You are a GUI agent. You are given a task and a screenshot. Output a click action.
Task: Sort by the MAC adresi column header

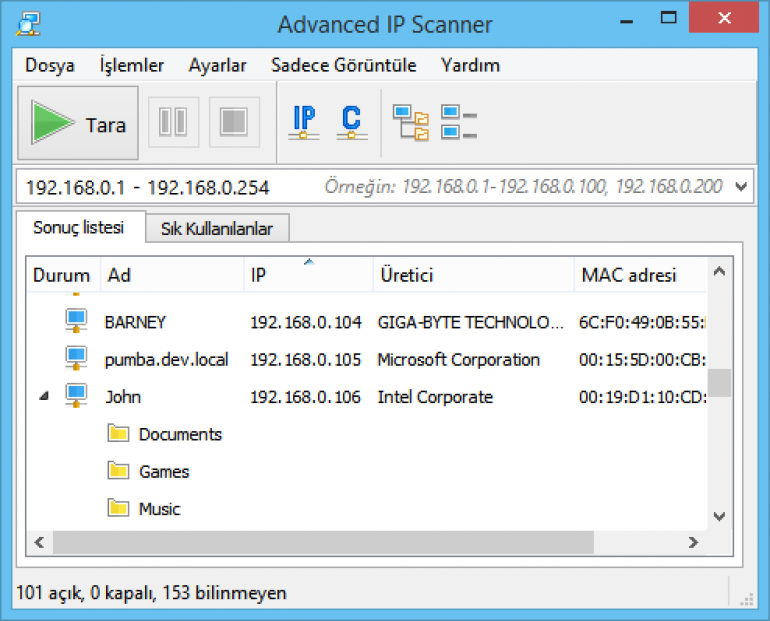[x=640, y=275]
